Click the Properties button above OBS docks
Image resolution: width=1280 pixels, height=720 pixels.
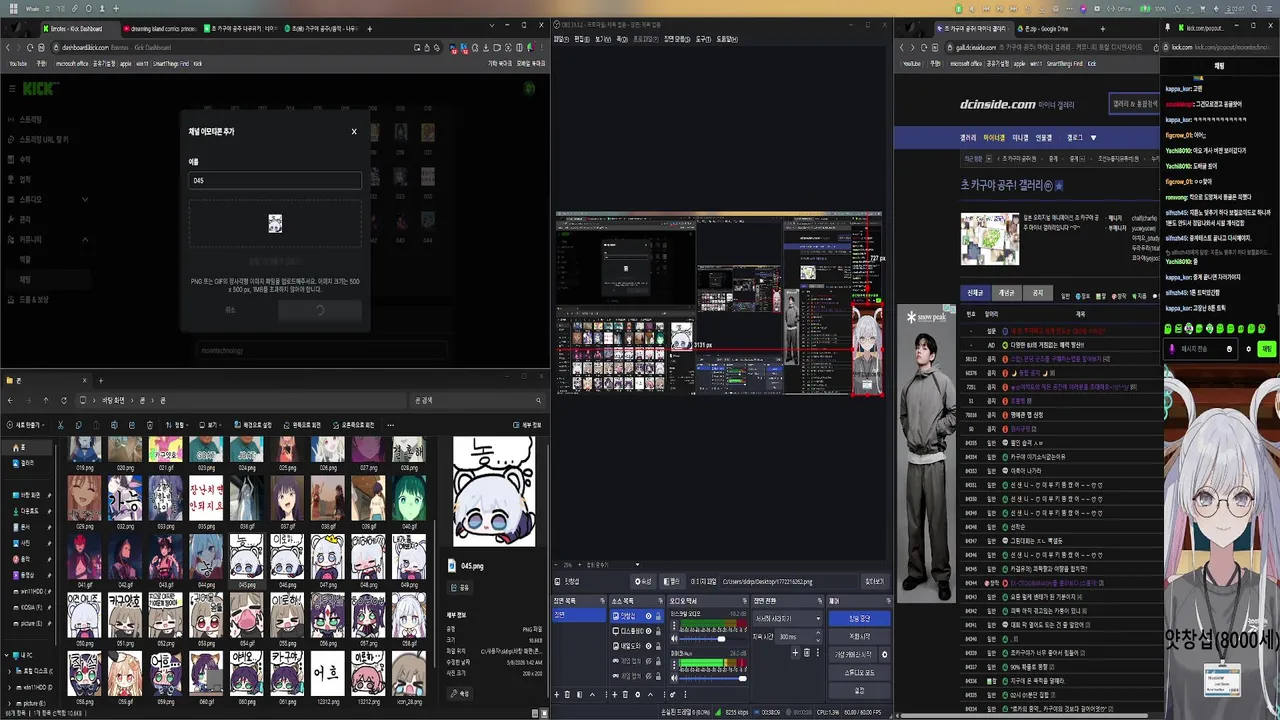pos(643,581)
